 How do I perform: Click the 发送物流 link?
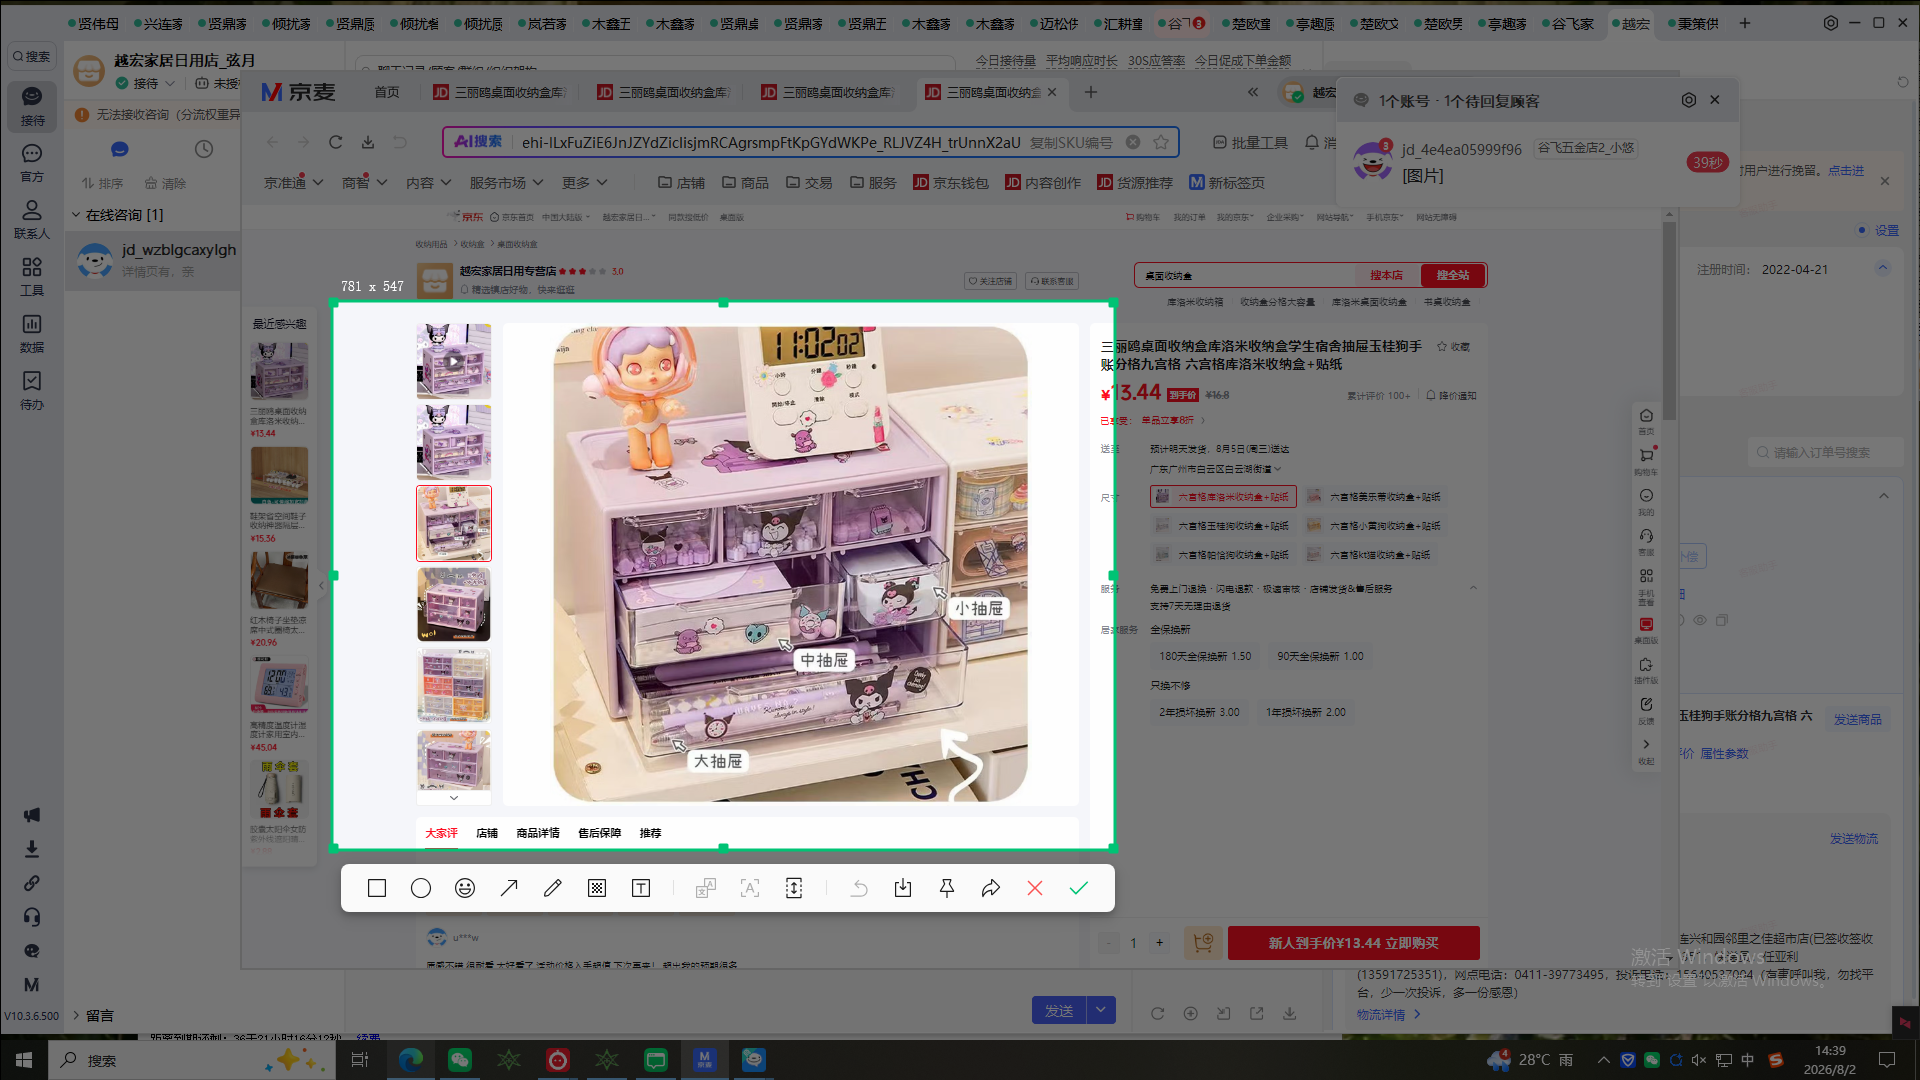pyautogui.click(x=1854, y=839)
